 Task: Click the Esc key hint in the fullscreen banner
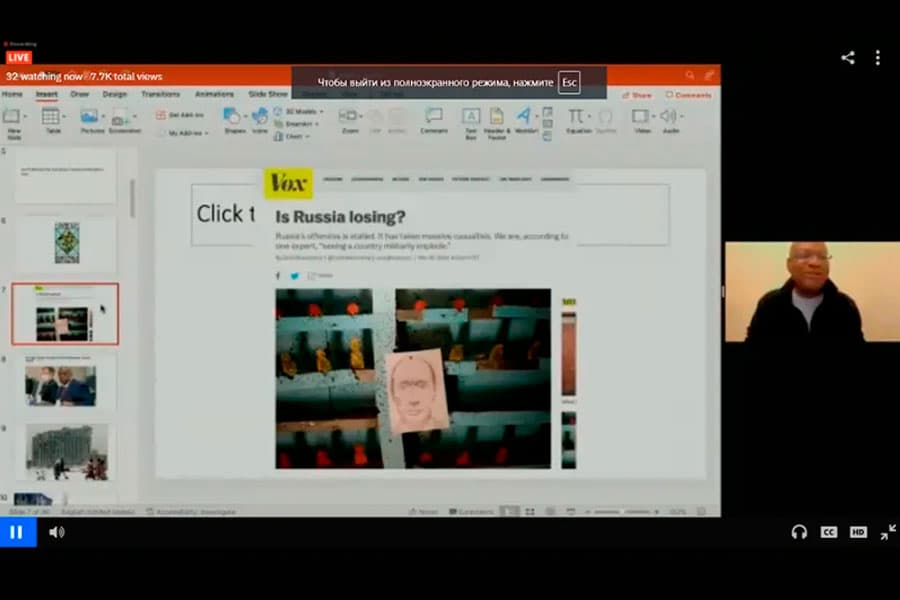coord(569,82)
